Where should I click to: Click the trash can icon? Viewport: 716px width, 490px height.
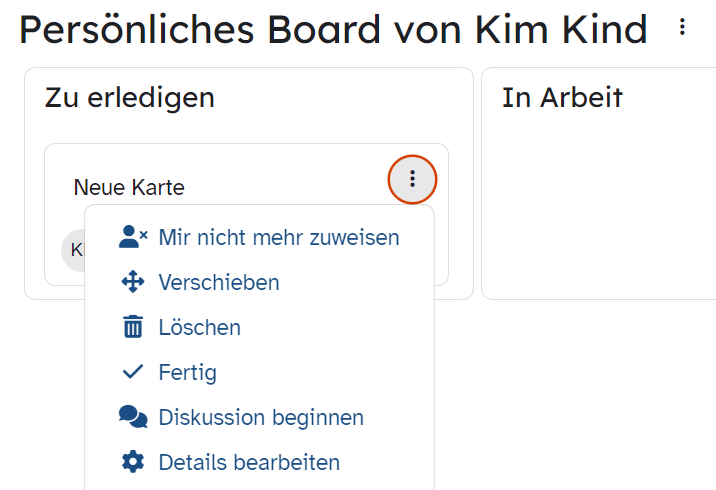(133, 327)
